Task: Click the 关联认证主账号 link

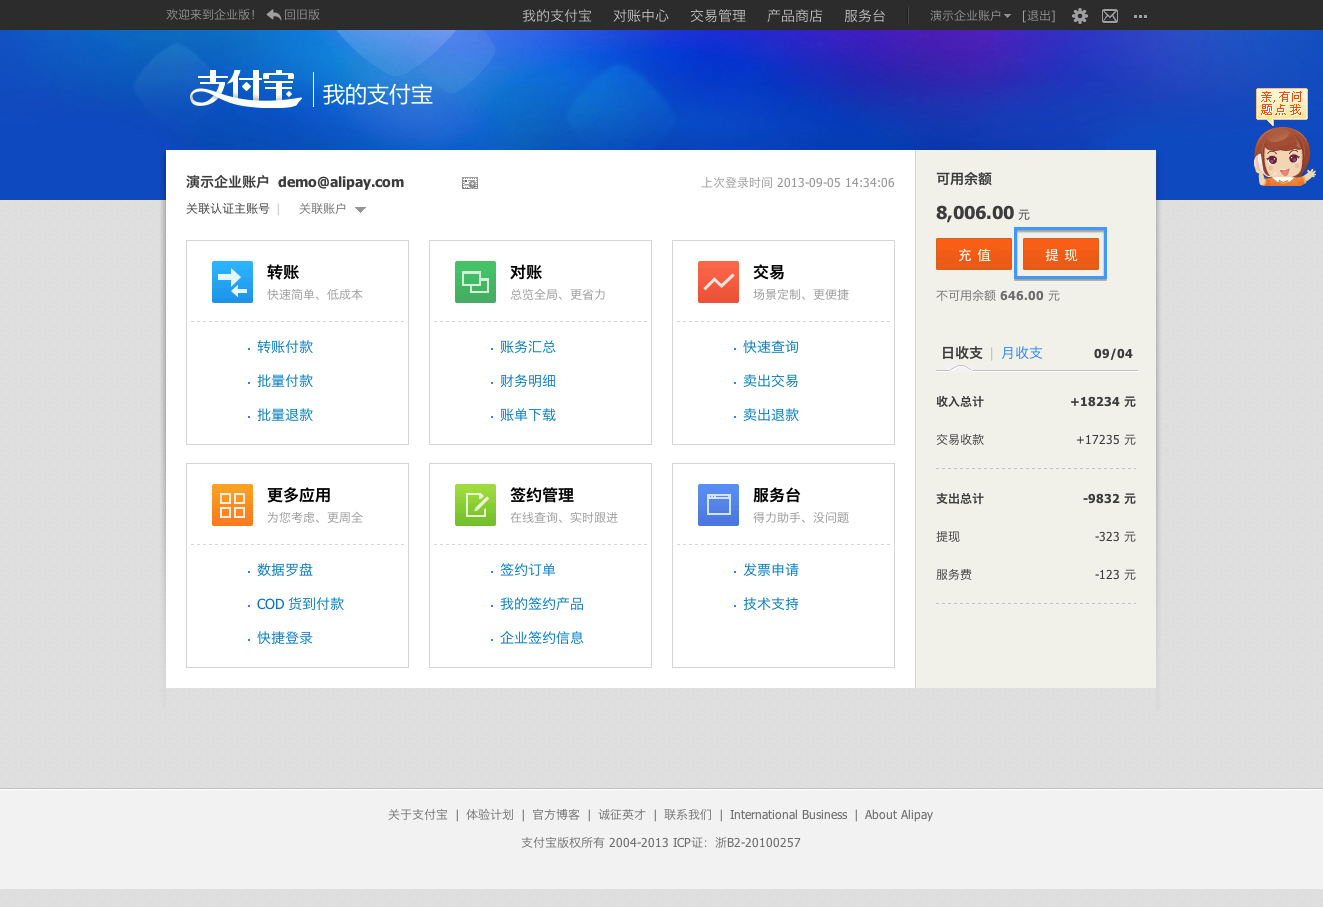Action: (228, 209)
